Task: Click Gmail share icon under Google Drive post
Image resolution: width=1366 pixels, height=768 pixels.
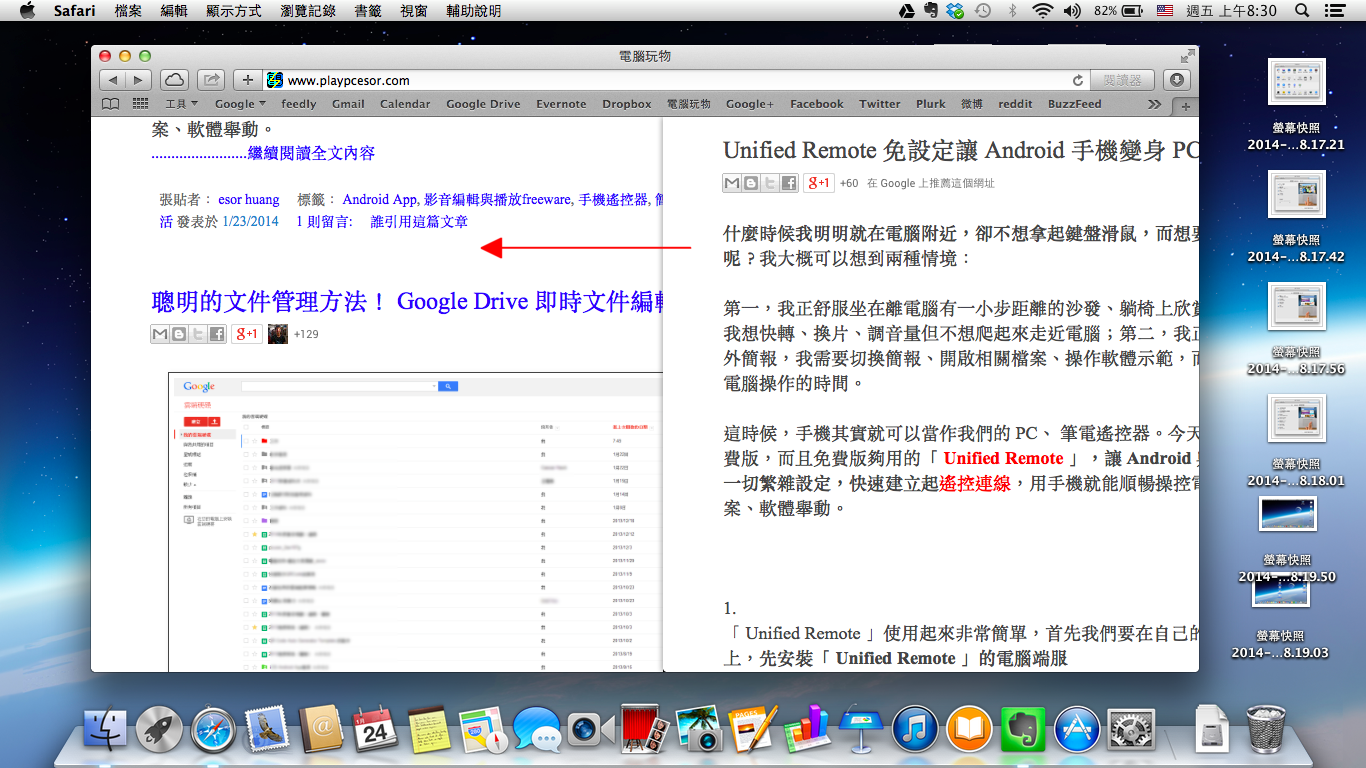Action: tap(160, 334)
